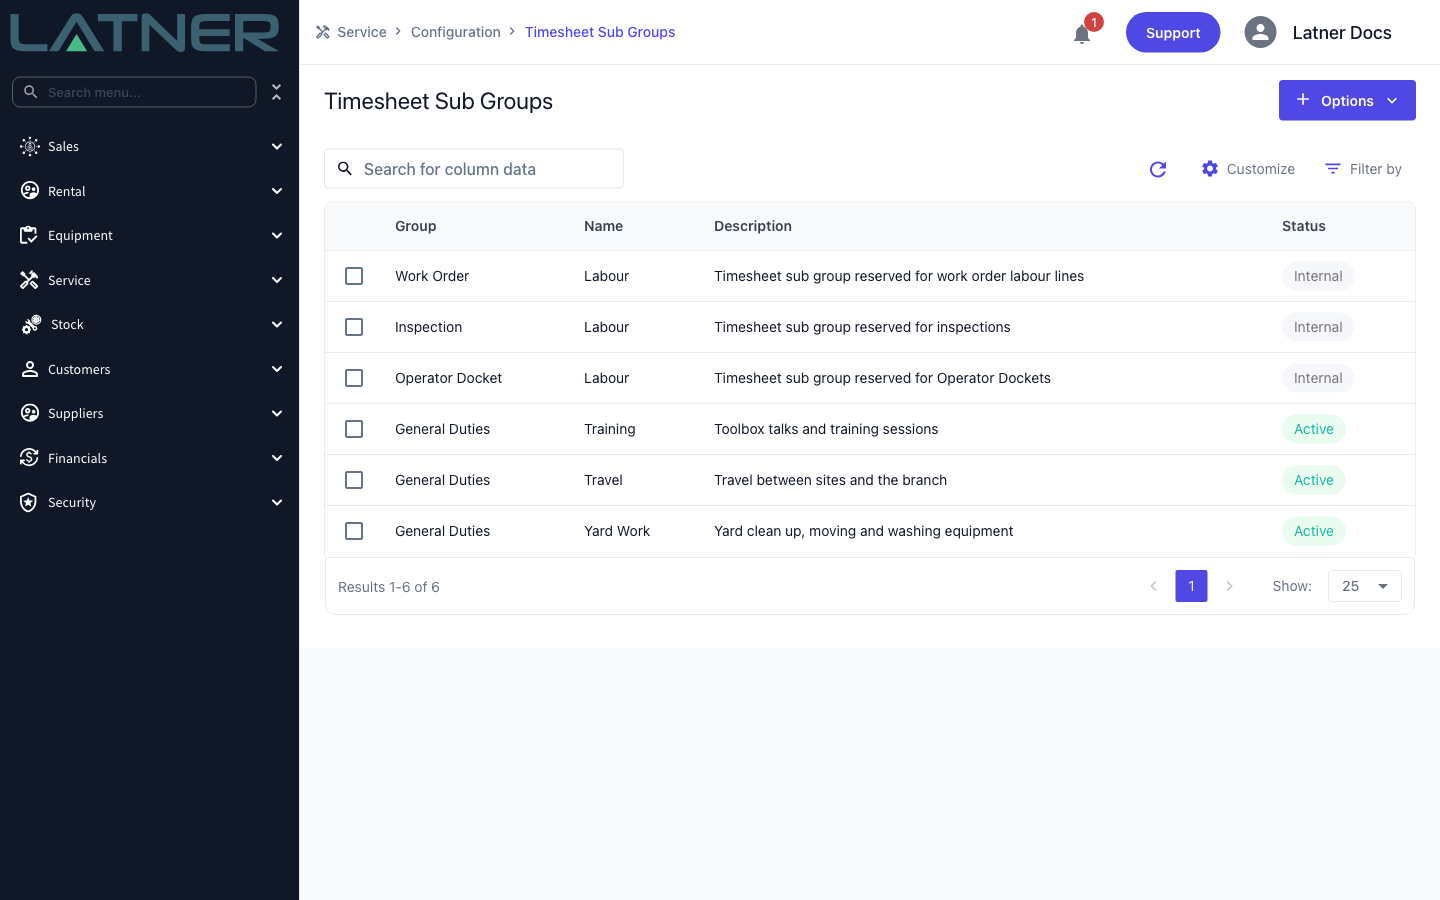Select the Operator Docket row checkbox
Viewport: 1440px width, 900px height.
point(354,378)
